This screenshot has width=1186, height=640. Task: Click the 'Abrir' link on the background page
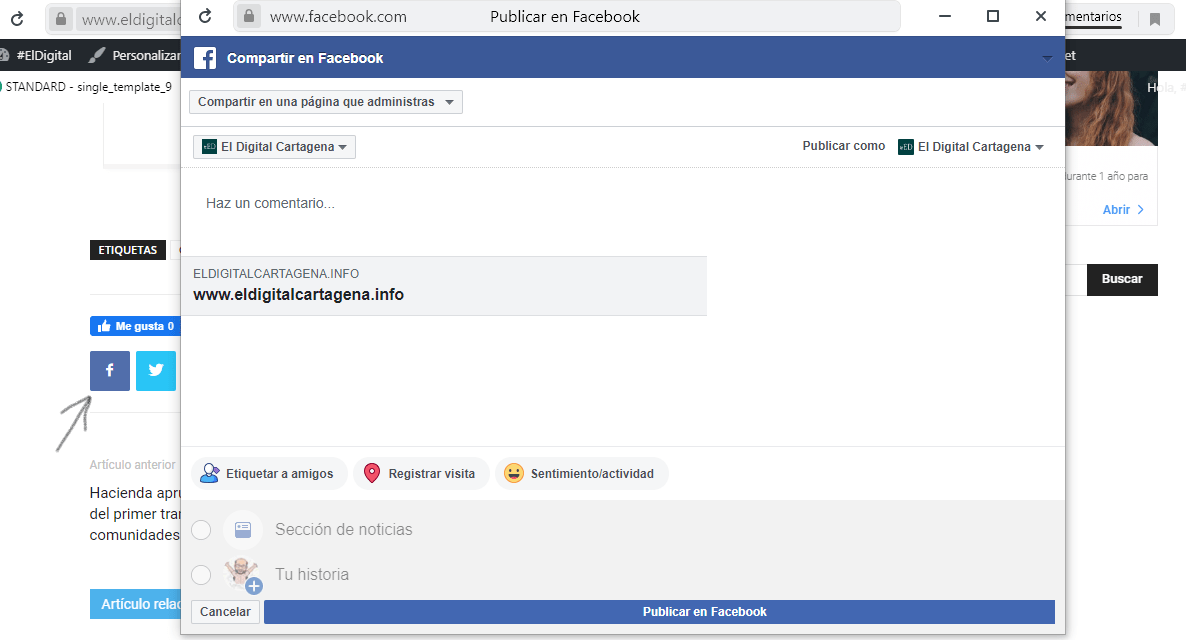click(x=1122, y=210)
